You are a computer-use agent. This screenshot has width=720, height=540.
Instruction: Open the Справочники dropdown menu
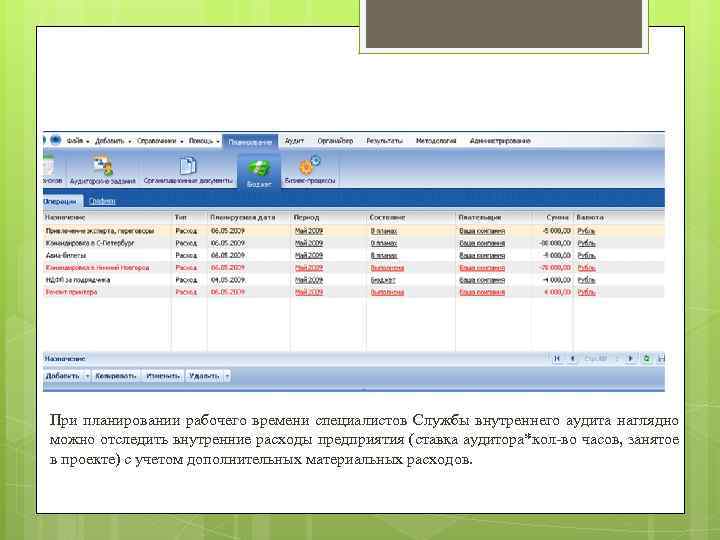click(160, 141)
